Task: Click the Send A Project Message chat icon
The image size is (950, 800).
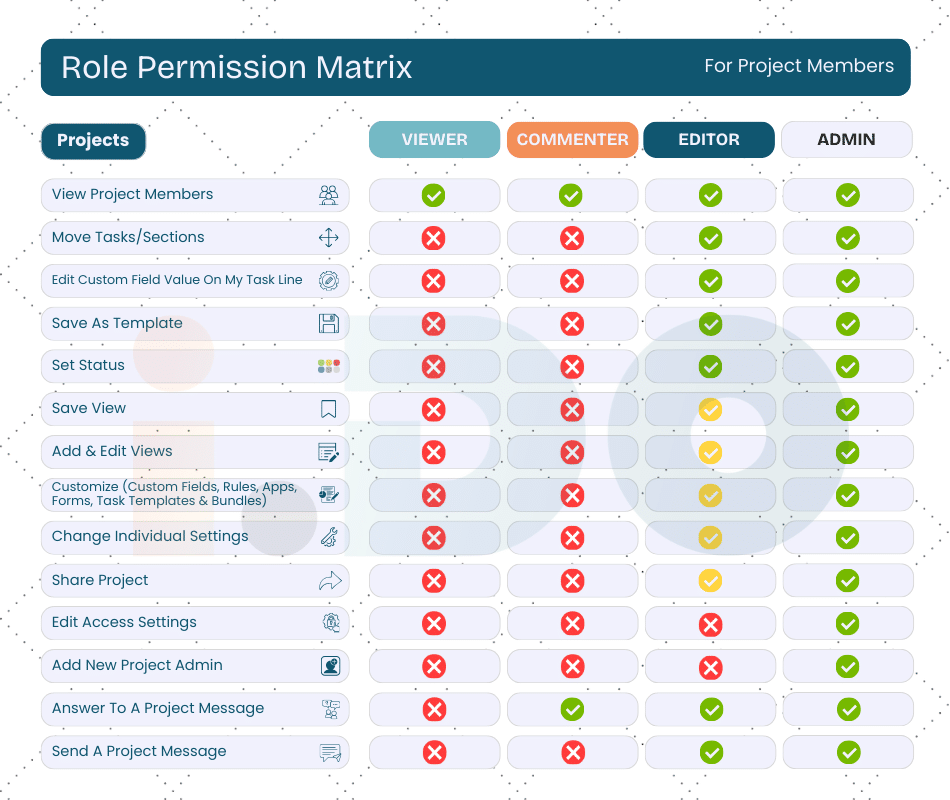Action: (329, 752)
